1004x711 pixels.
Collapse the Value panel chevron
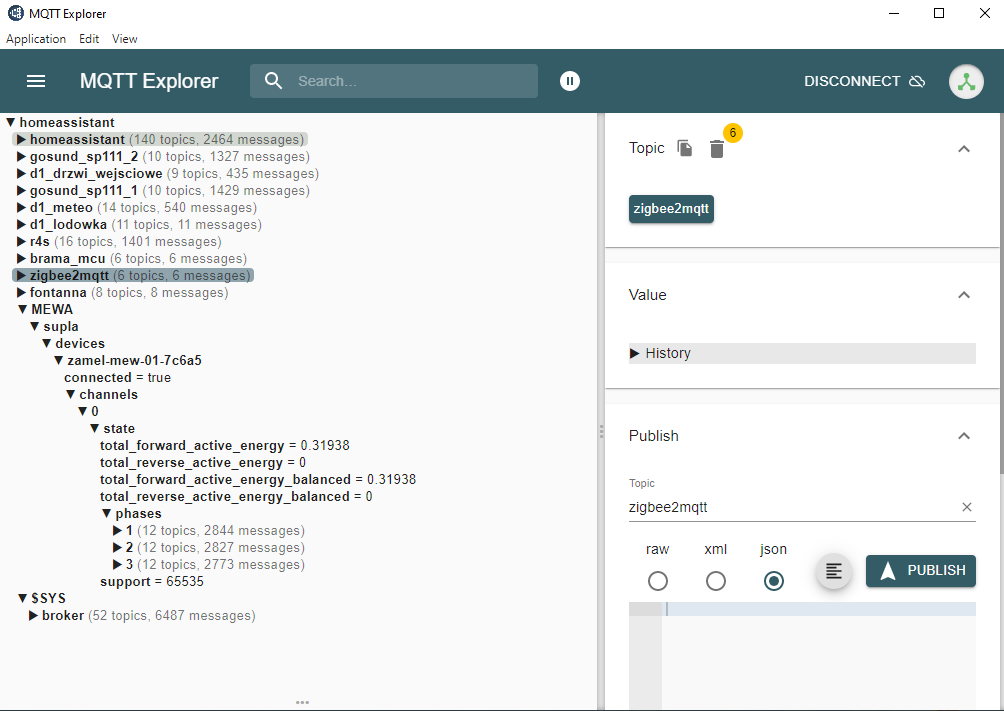[x=964, y=295]
